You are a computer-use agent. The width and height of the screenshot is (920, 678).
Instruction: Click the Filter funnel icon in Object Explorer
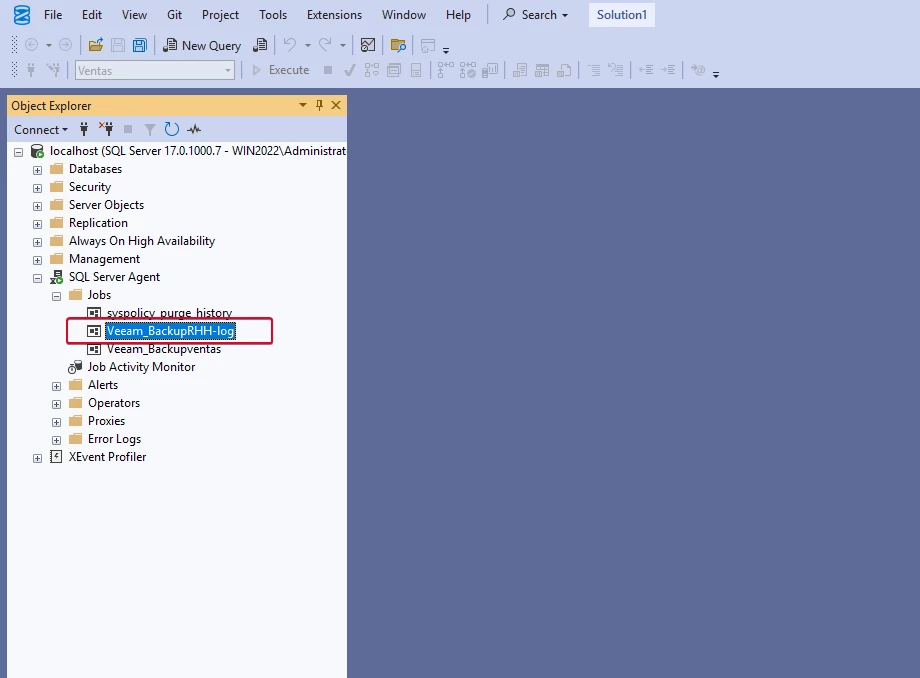tap(150, 129)
